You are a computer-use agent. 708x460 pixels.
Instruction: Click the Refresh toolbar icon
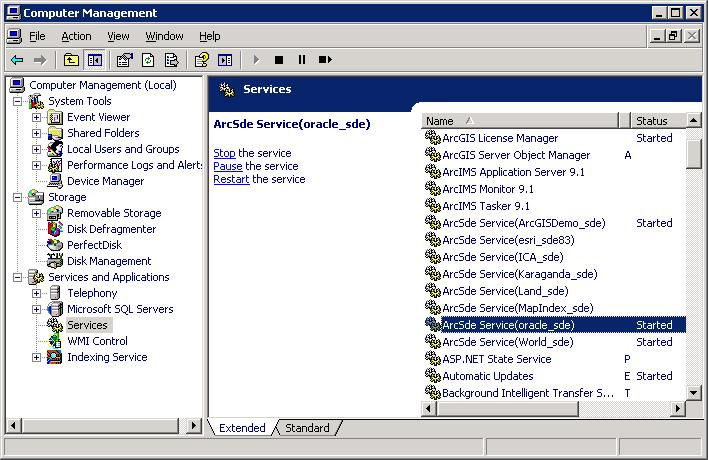pos(148,60)
